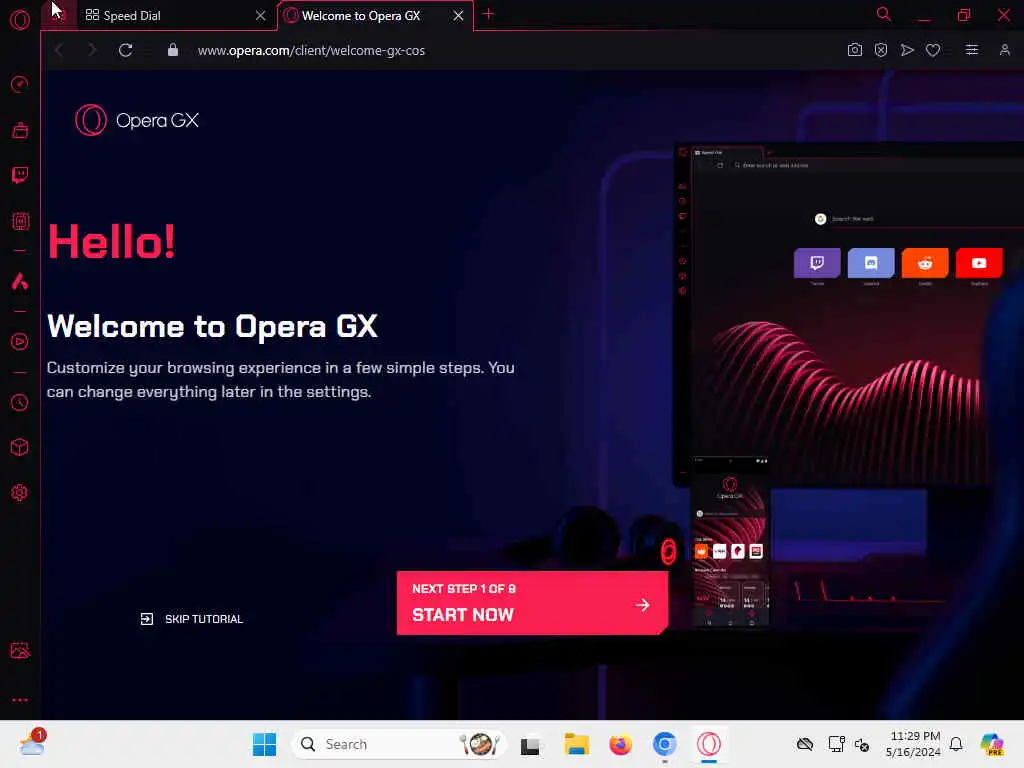1024x768 pixels.
Task: Open Task View icon in taskbar
Action: [x=530, y=745]
